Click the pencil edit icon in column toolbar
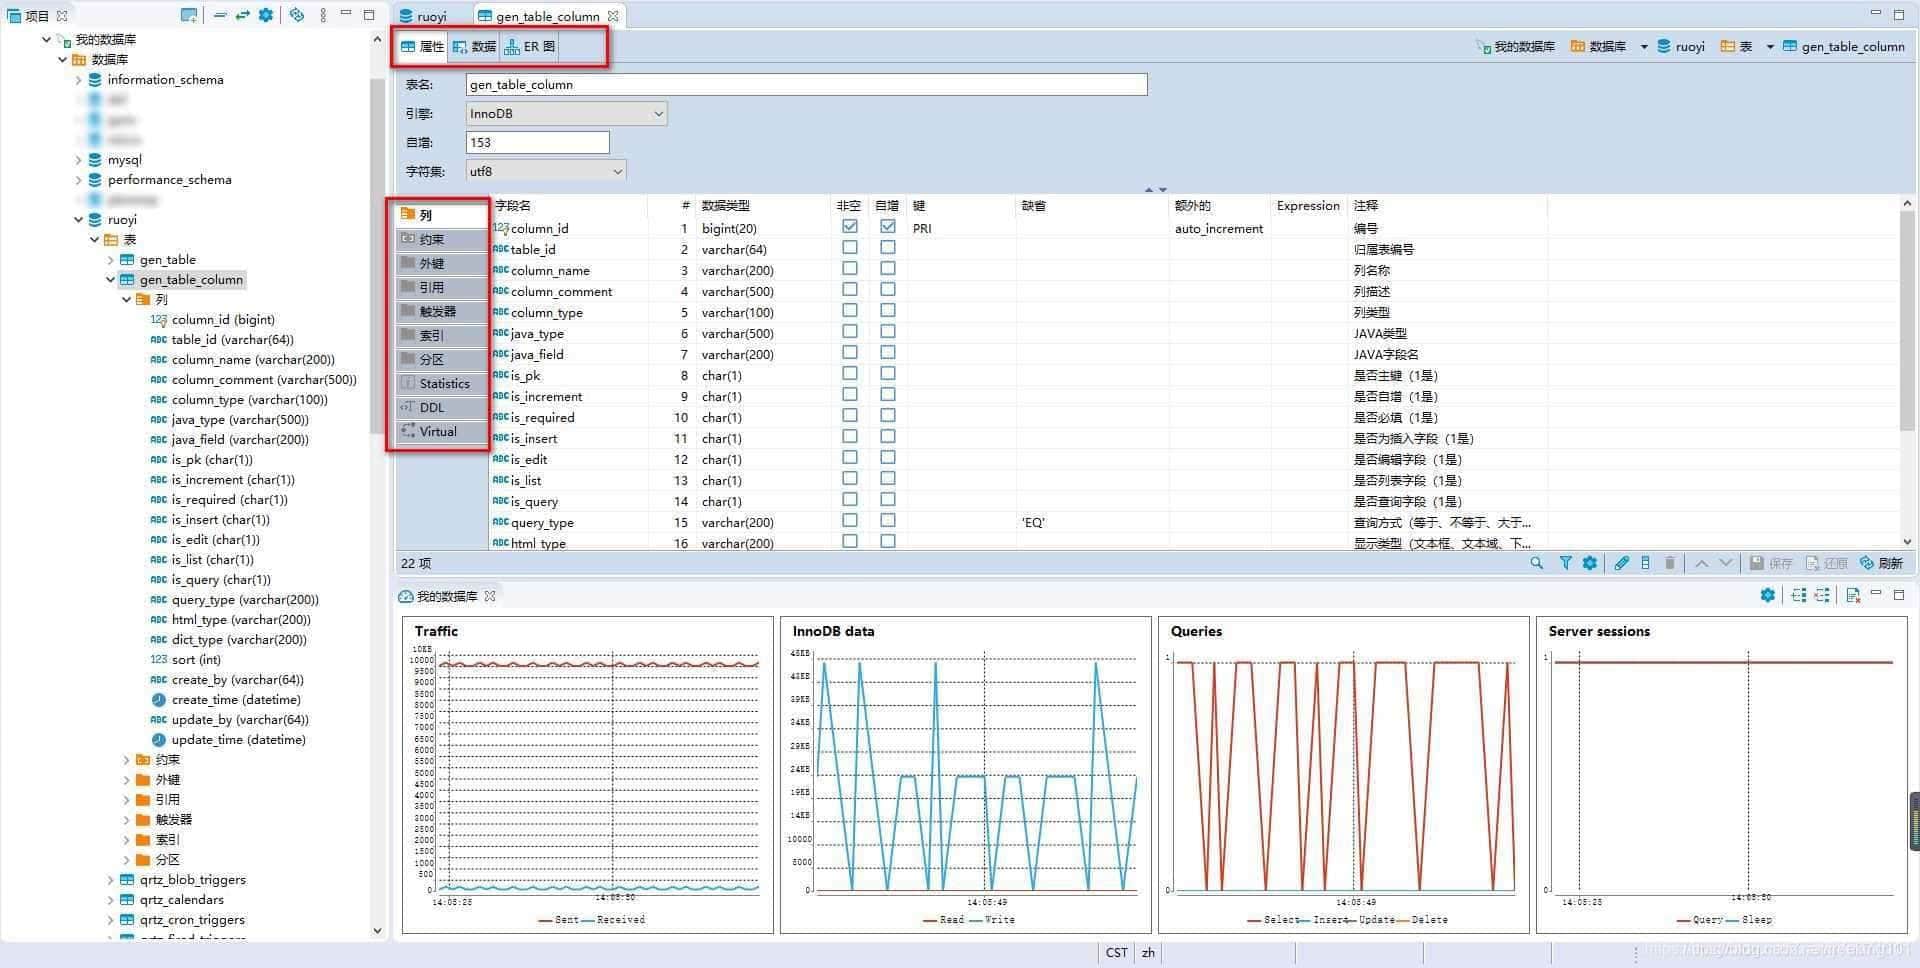This screenshot has height=968, width=1920. [1621, 563]
